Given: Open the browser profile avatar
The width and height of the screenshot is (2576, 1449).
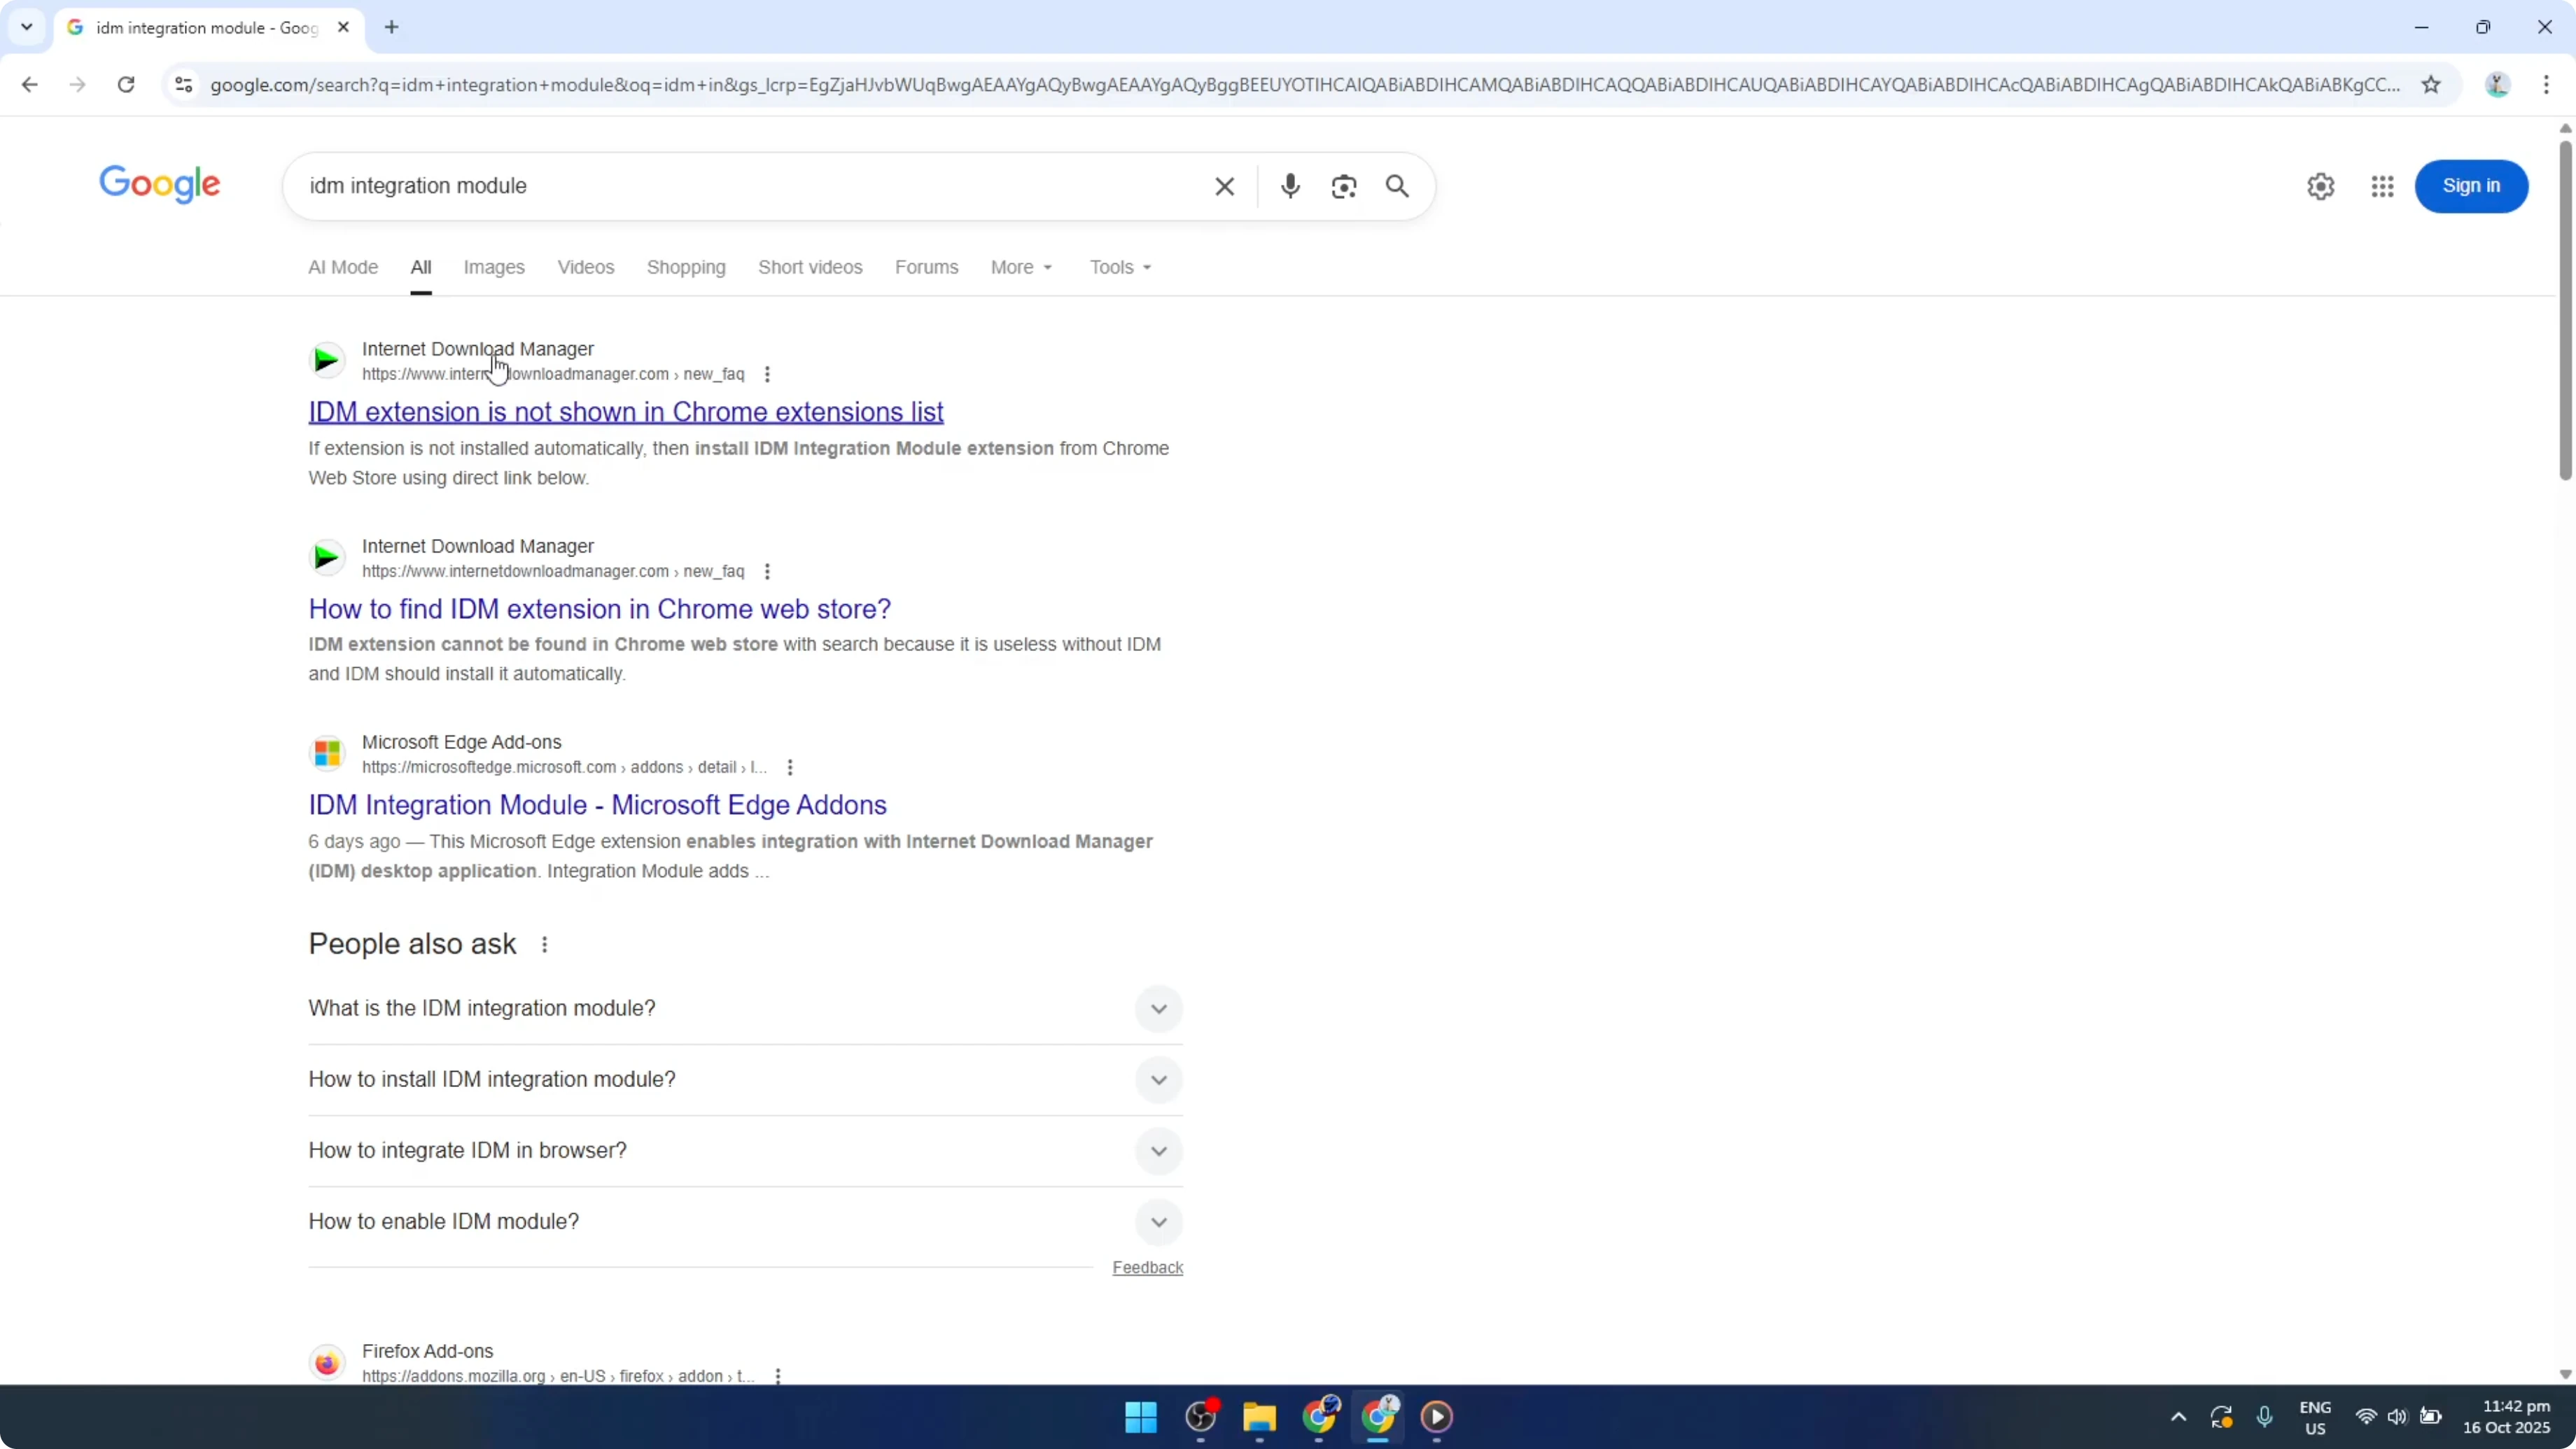Looking at the screenshot, I should click(2498, 84).
